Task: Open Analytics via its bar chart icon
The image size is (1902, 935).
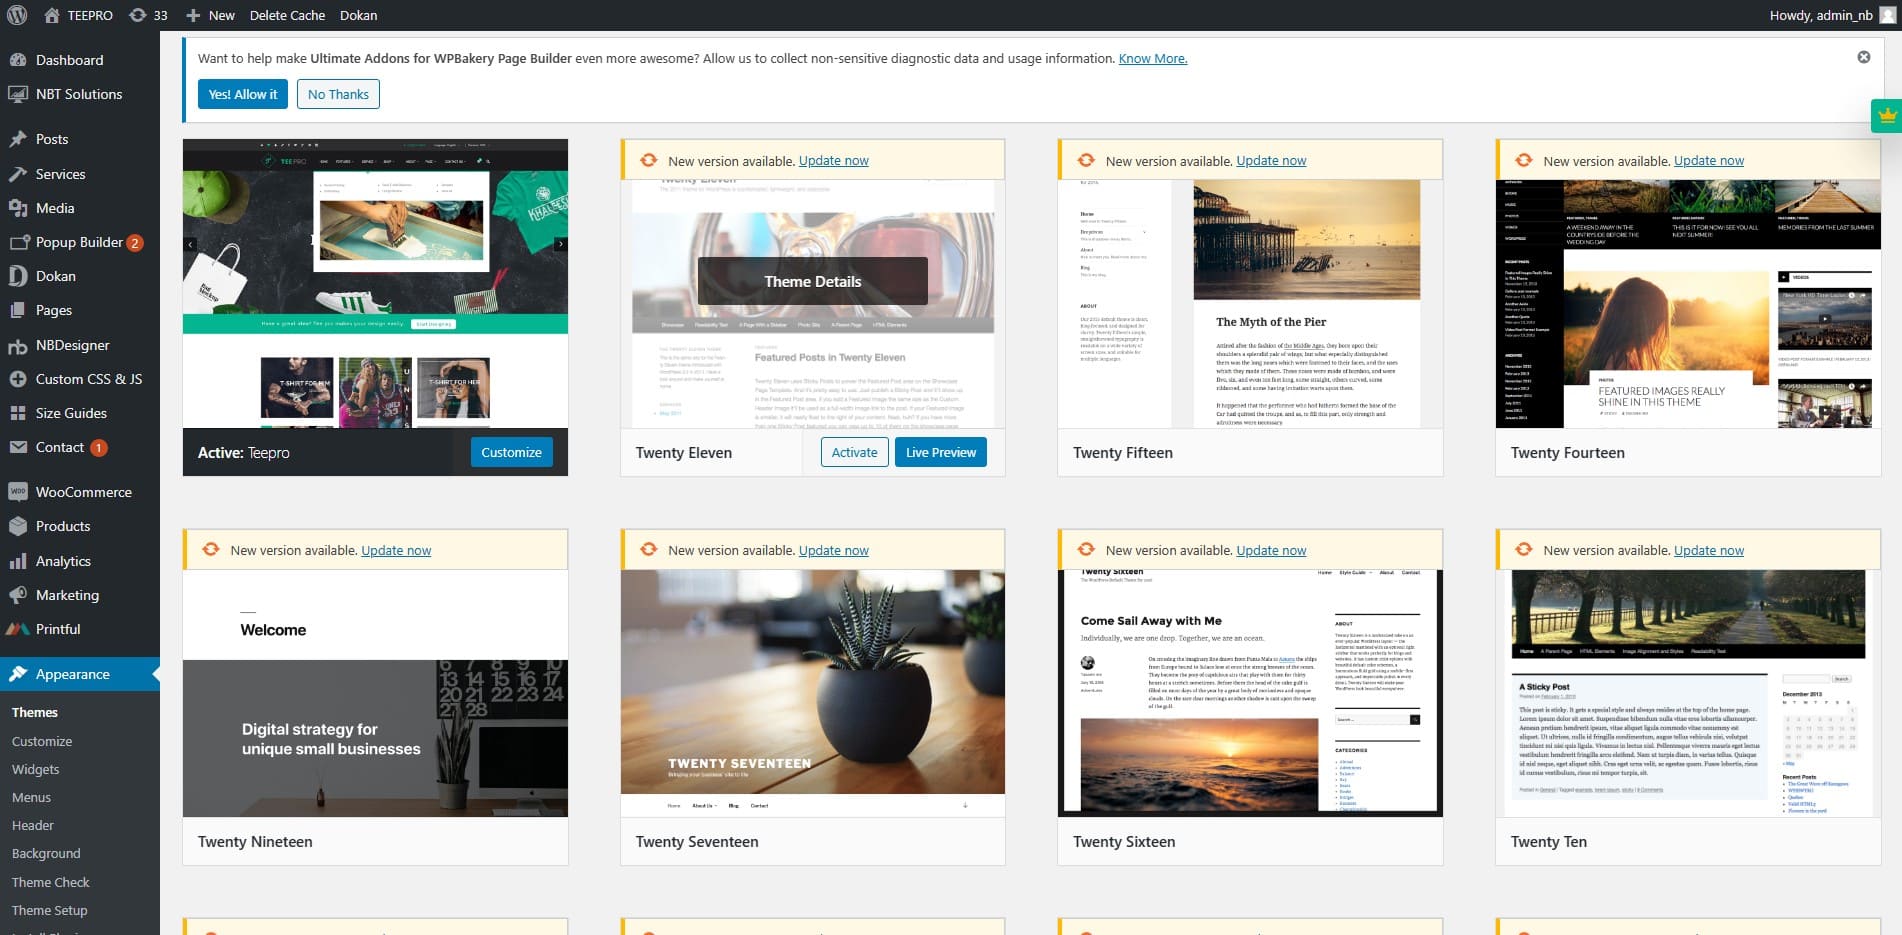Action: (17, 561)
